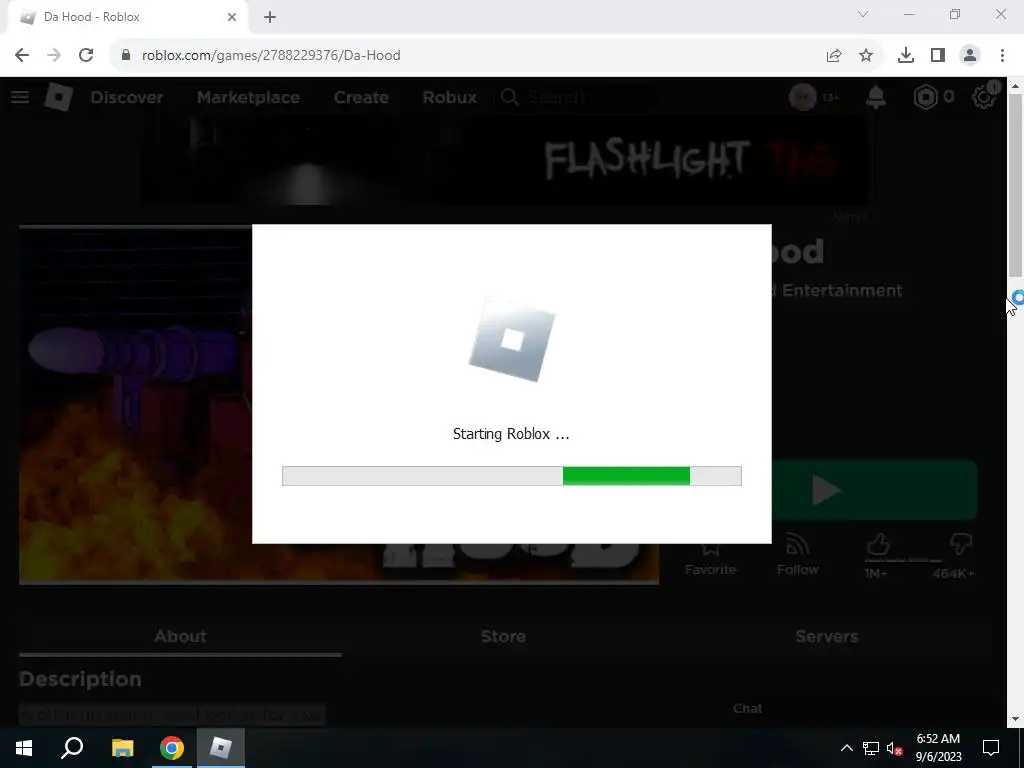The image size is (1024, 768).
Task: Open the Chat panel
Action: coord(747,709)
